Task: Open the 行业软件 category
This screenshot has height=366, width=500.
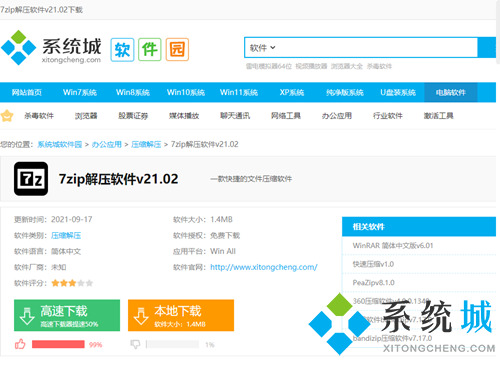Action: 388,116
